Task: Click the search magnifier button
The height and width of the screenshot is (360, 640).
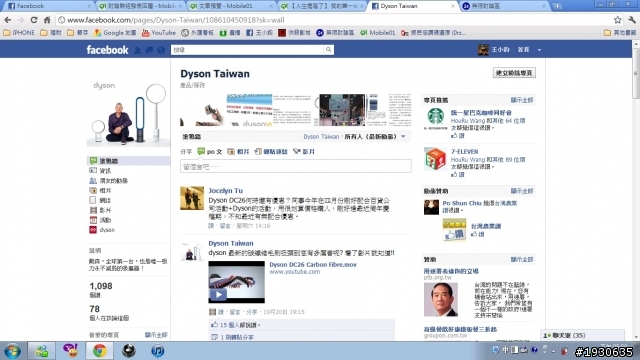Action: 328,50
